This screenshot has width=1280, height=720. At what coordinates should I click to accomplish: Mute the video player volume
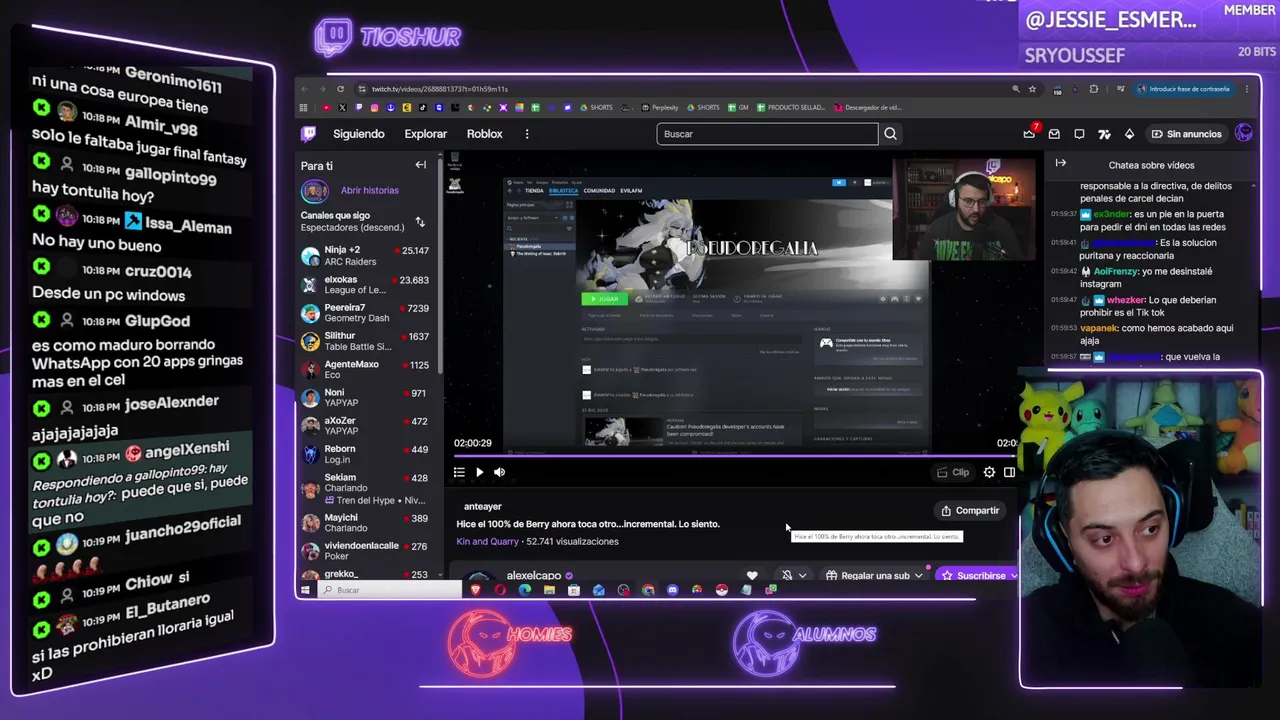pyautogui.click(x=499, y=472)
